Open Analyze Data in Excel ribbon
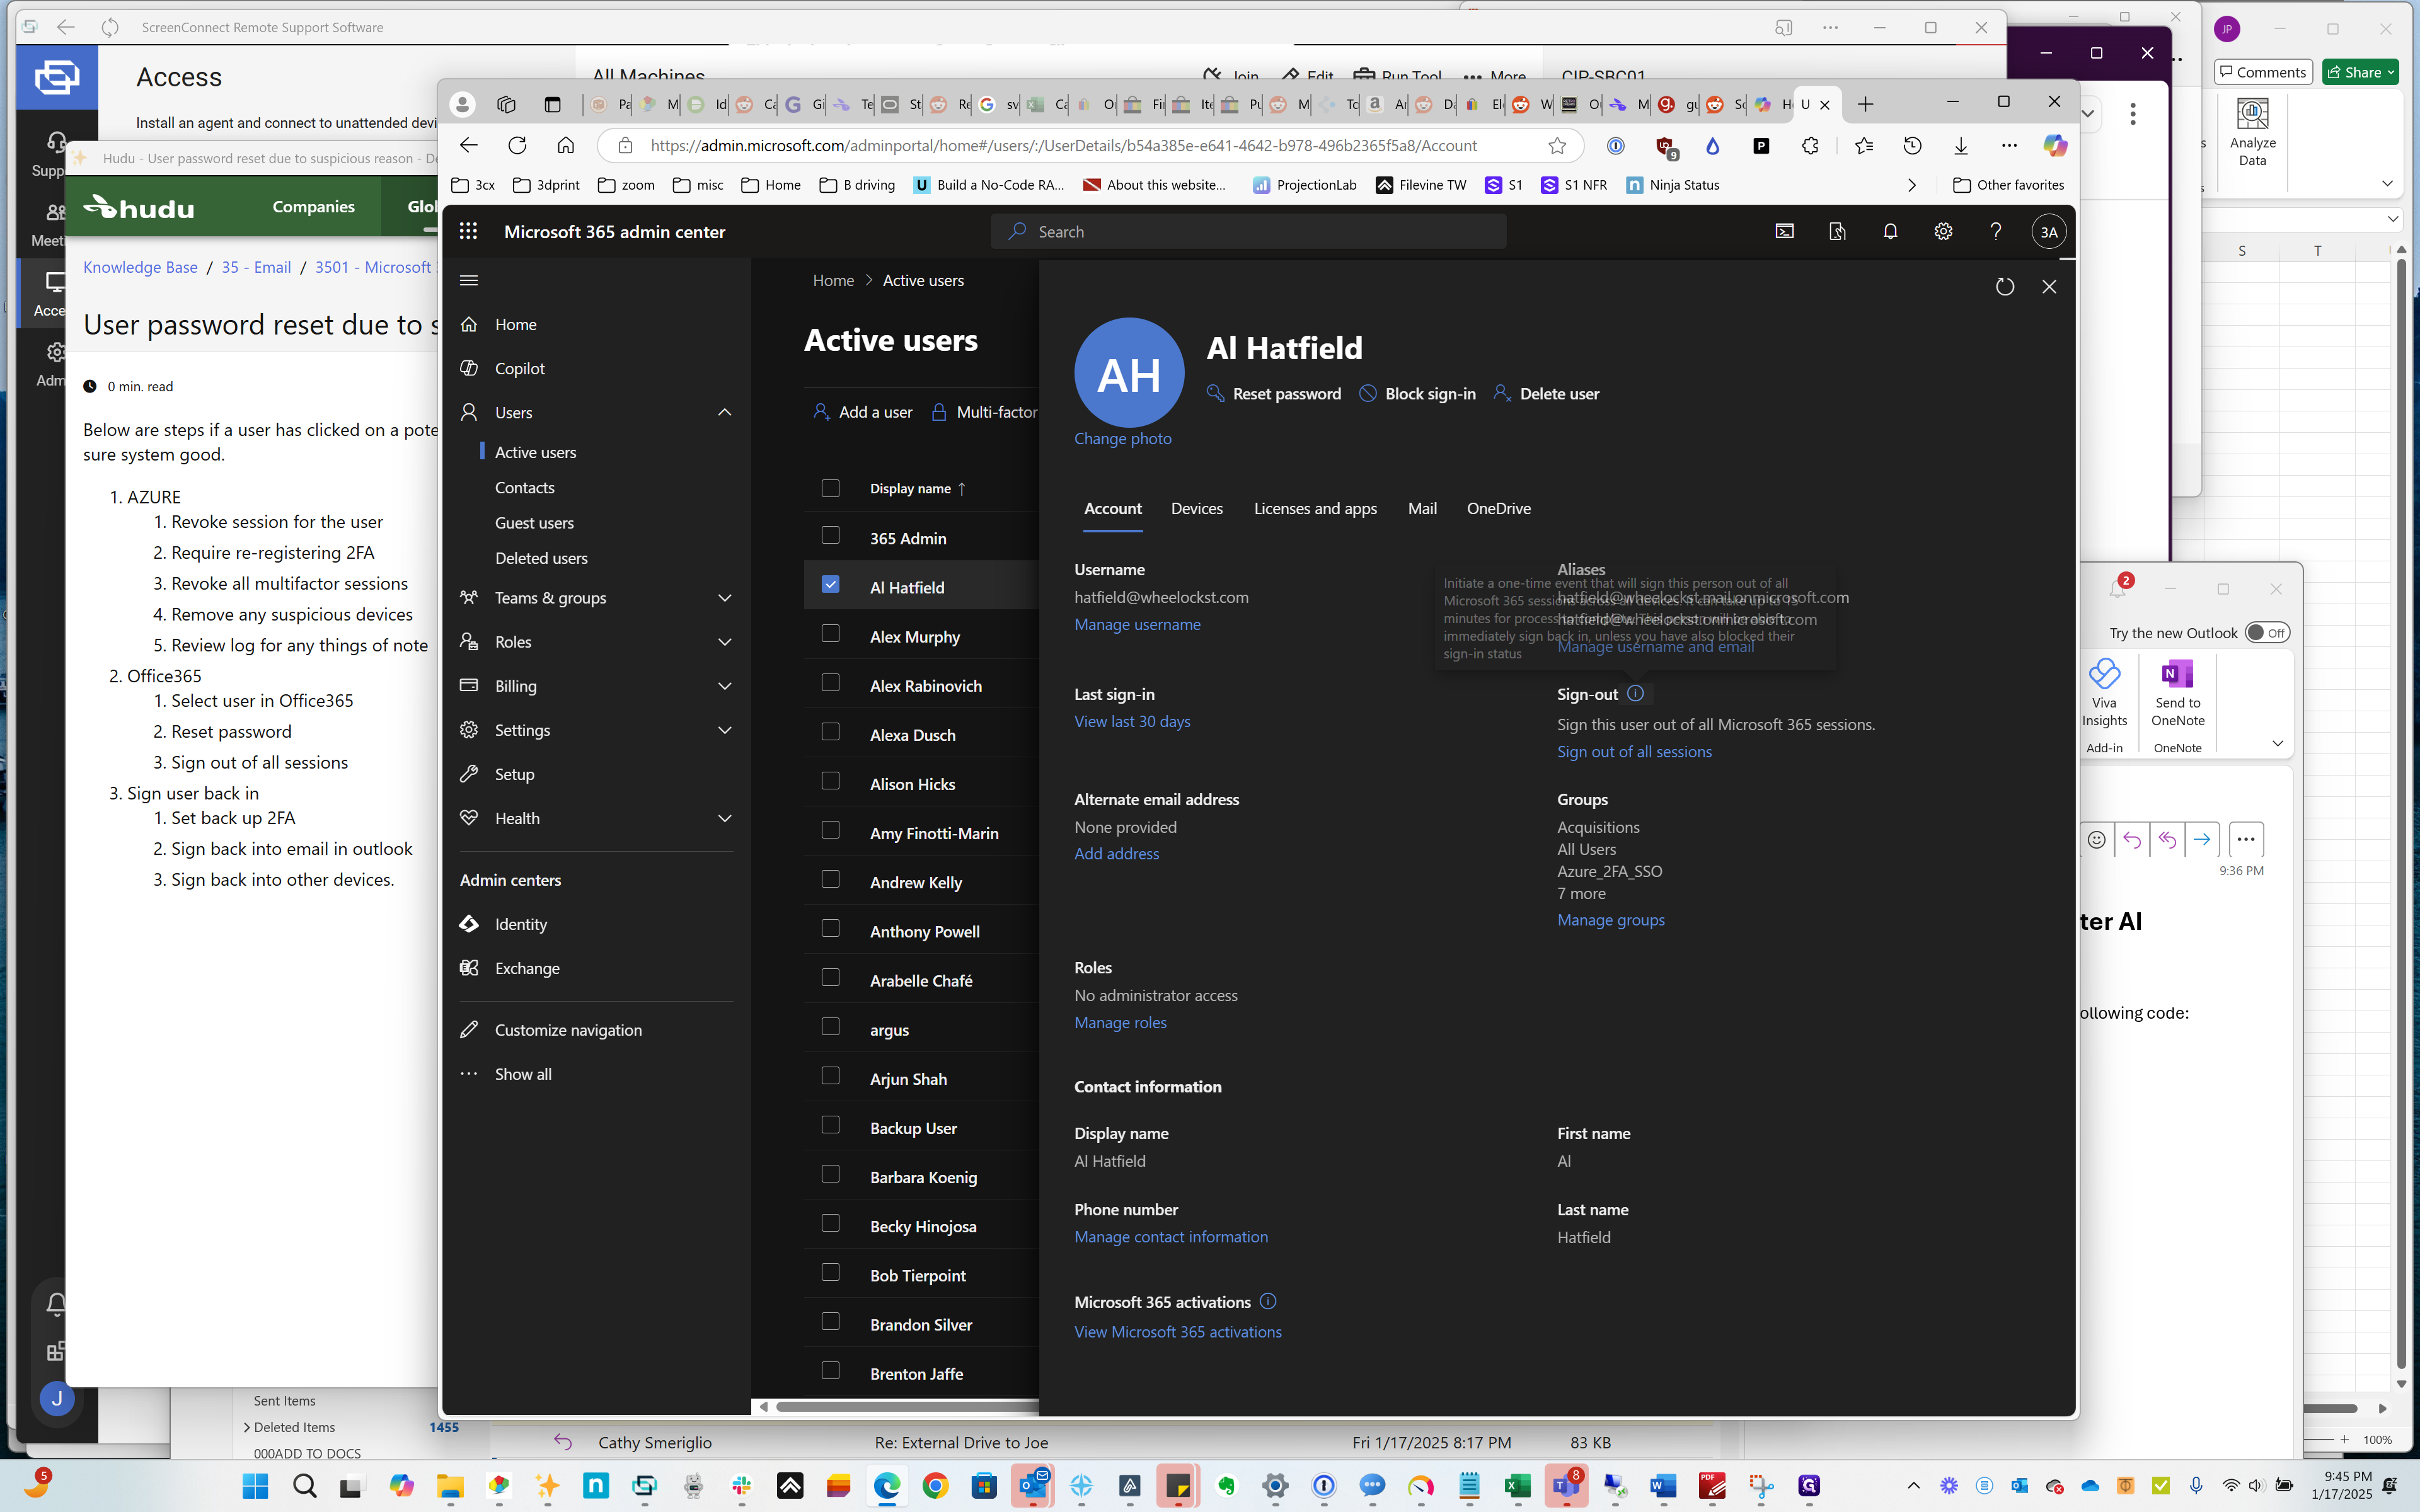The image size is (2420, 1512). point(2252,132)
